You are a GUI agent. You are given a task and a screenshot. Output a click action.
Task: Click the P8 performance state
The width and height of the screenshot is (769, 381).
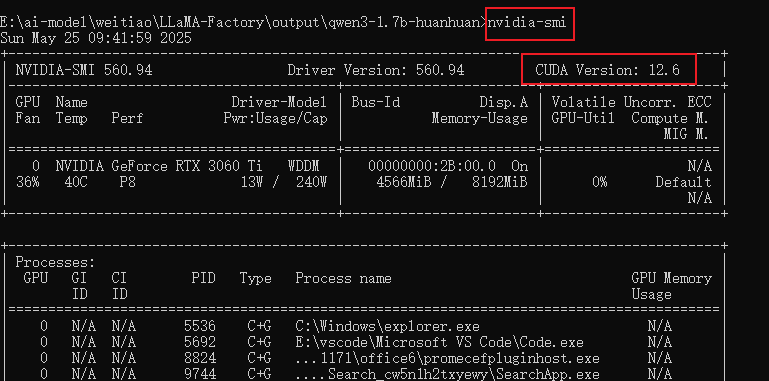[127, 182]
